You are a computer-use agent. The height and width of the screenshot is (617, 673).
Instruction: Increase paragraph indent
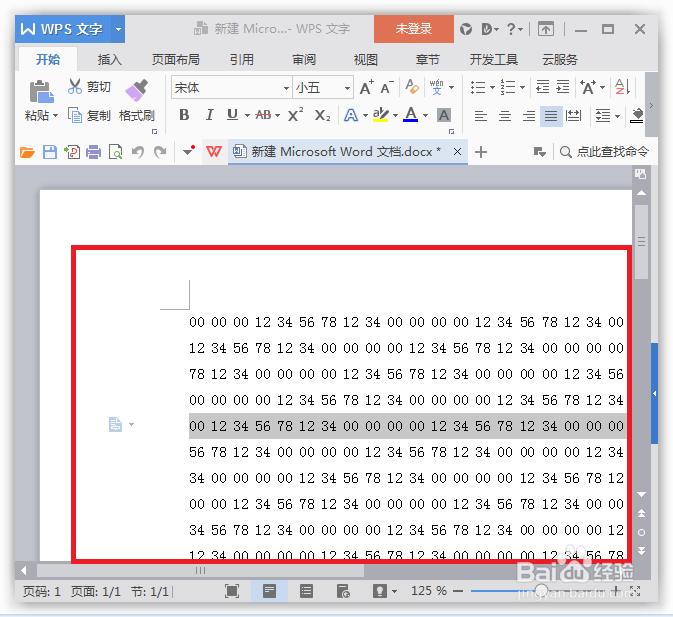pos(563,87)
